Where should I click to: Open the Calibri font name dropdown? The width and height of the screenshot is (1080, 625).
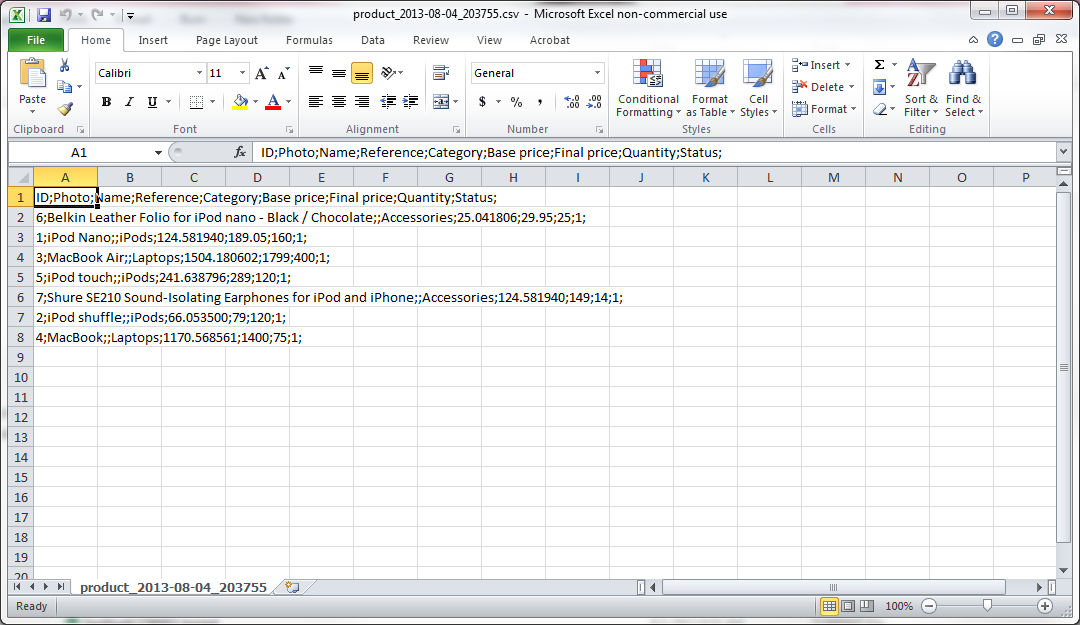coord(199,73)
